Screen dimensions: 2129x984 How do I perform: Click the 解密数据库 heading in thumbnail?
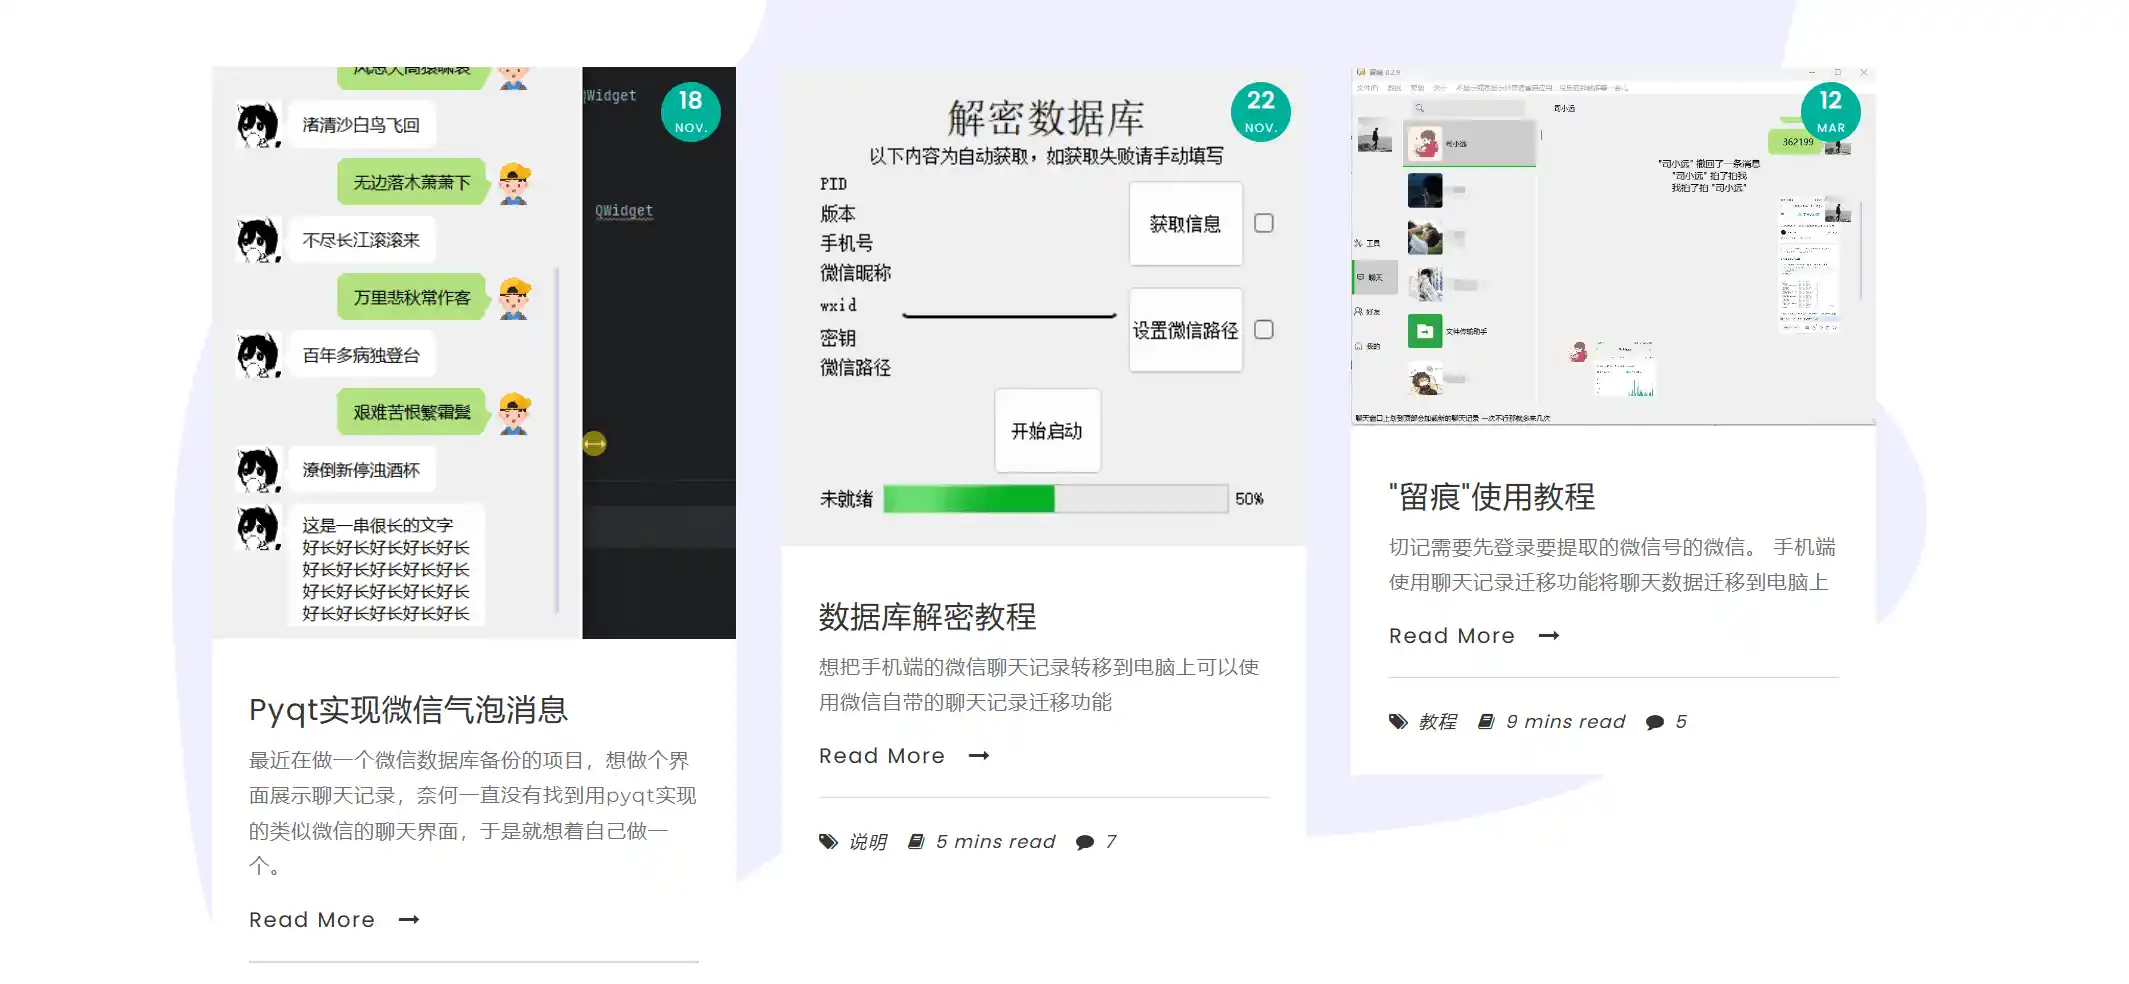click(1046, 118)
